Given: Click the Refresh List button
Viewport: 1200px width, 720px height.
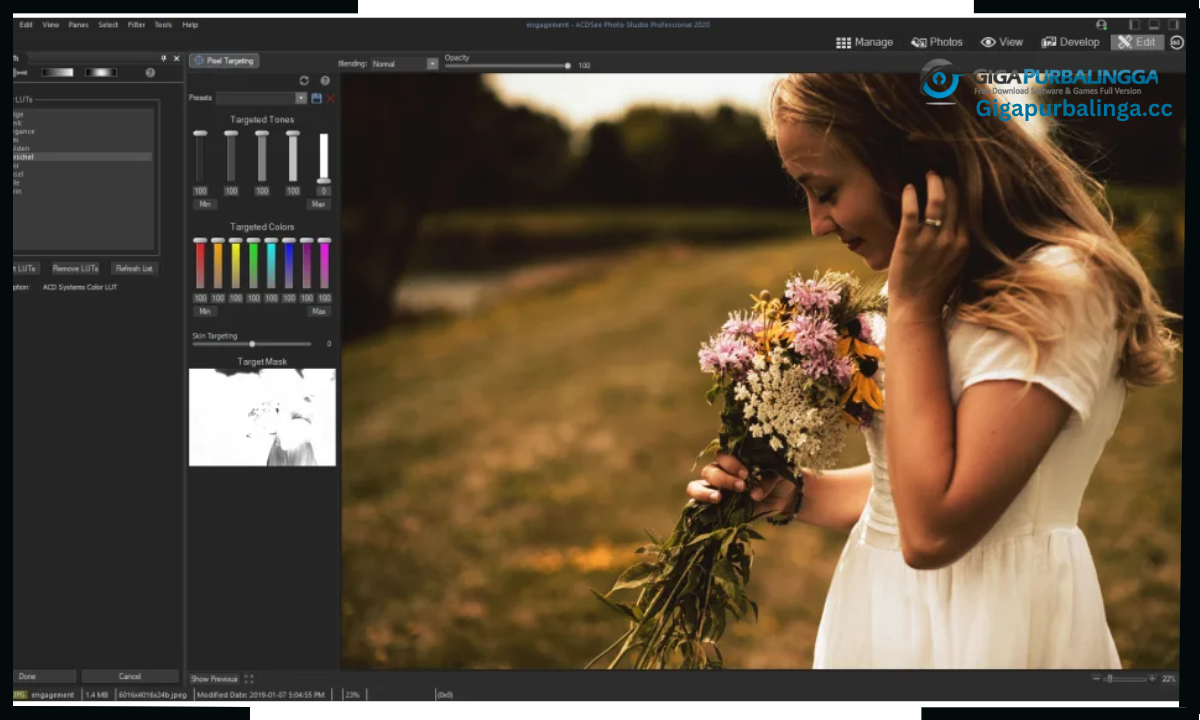Looking at the screenshot, I should [x=134, y=268].
